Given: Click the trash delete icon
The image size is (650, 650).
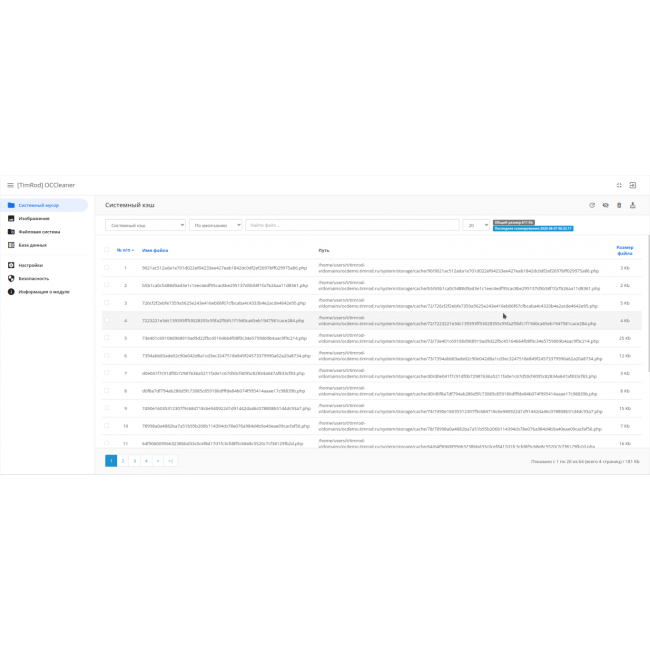Looking at the screenshot, I should pos(619,205).
